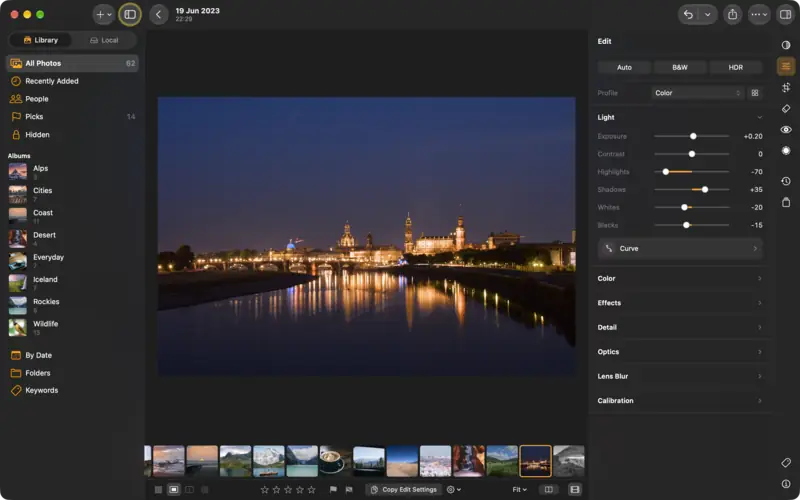Toggle B&W treatment
This screenshot has height=500, width=800.
680,67
